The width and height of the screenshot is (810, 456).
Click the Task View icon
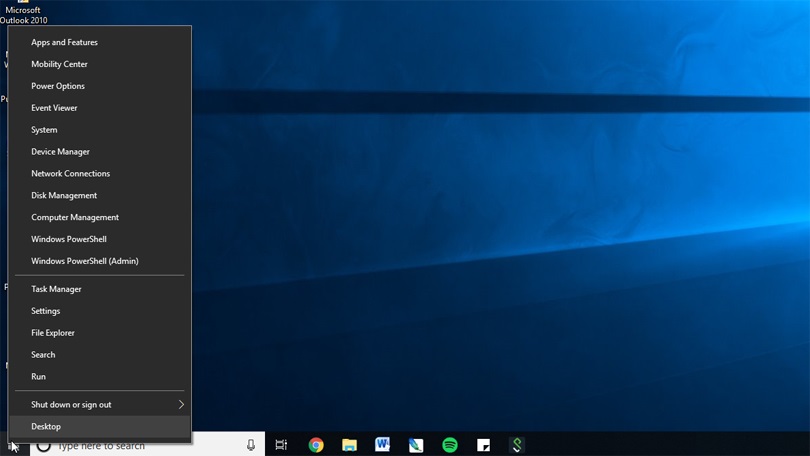click(281, 445)
